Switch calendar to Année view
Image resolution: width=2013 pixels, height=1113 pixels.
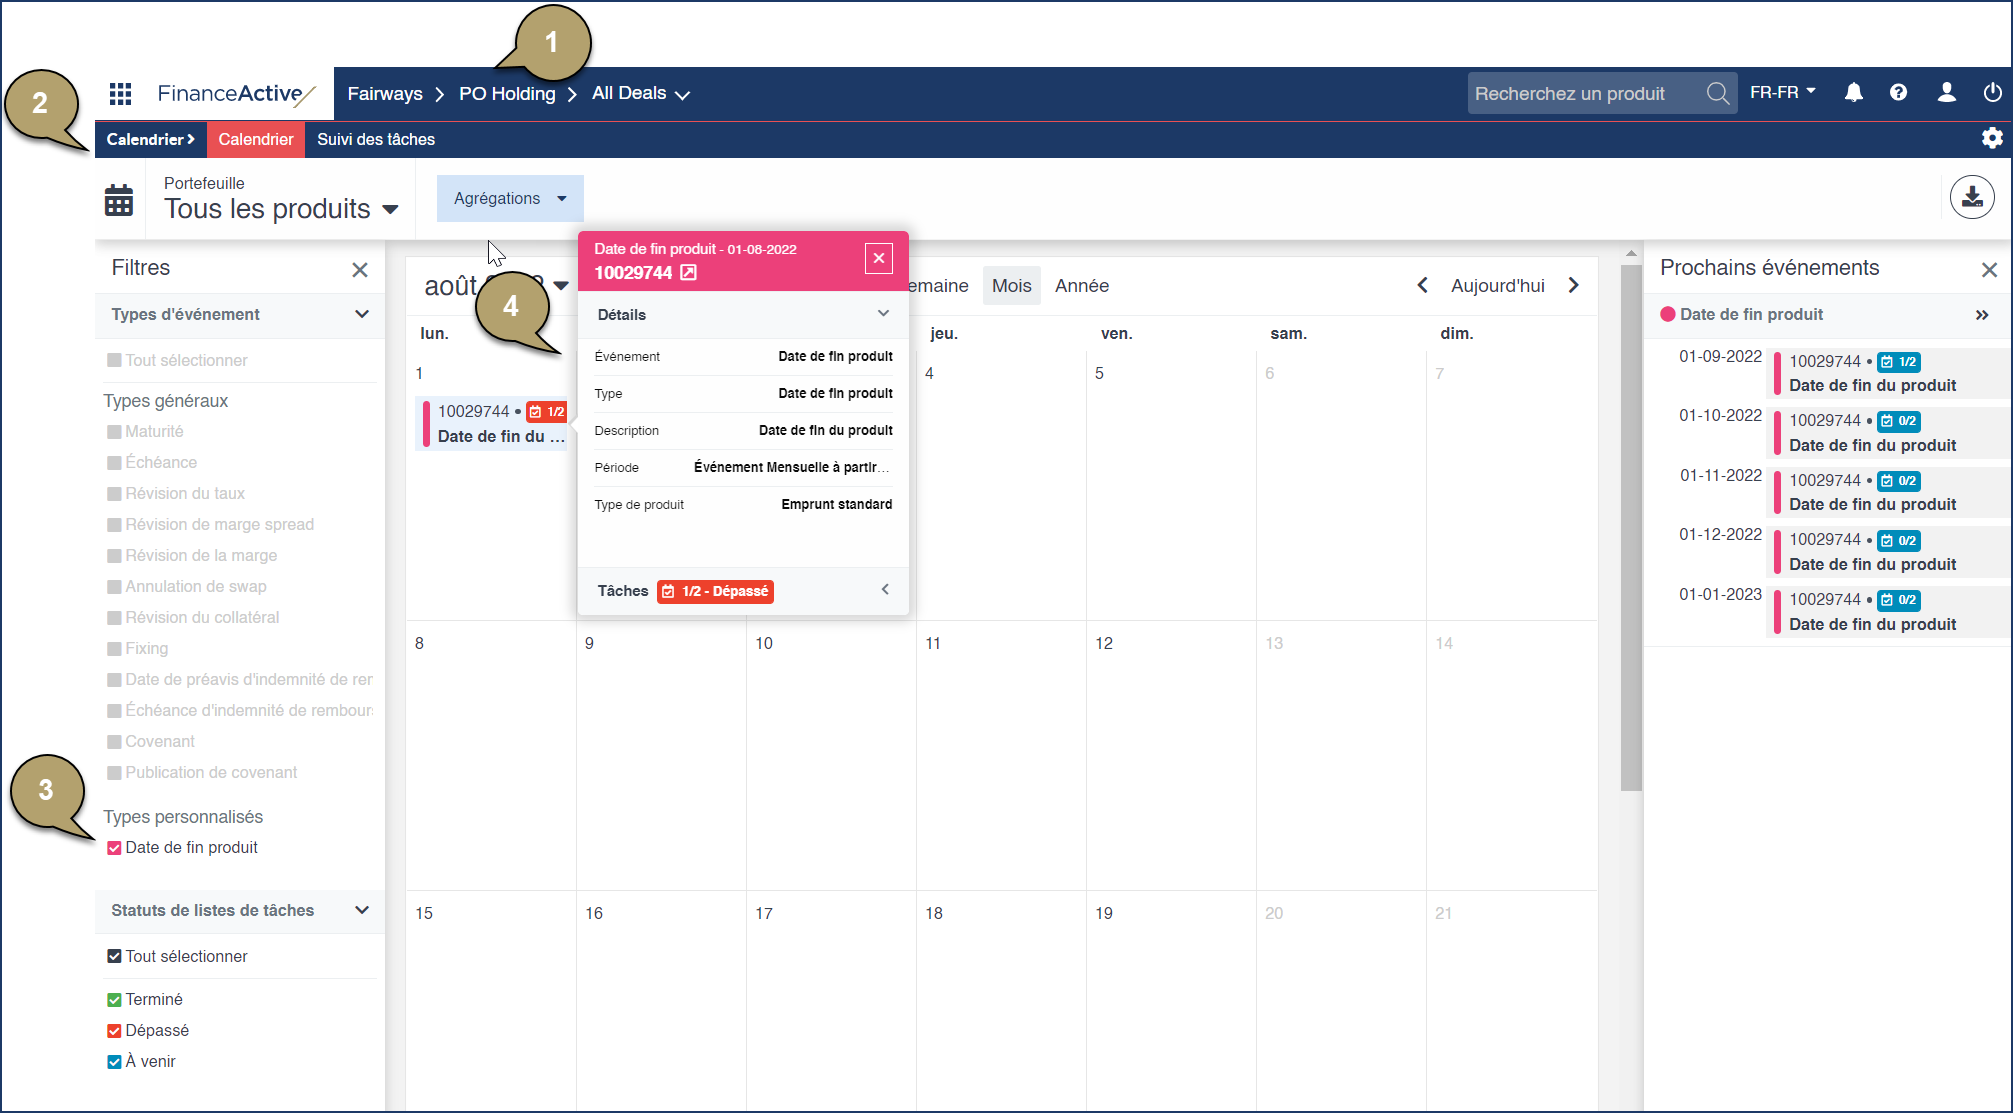1081,285
